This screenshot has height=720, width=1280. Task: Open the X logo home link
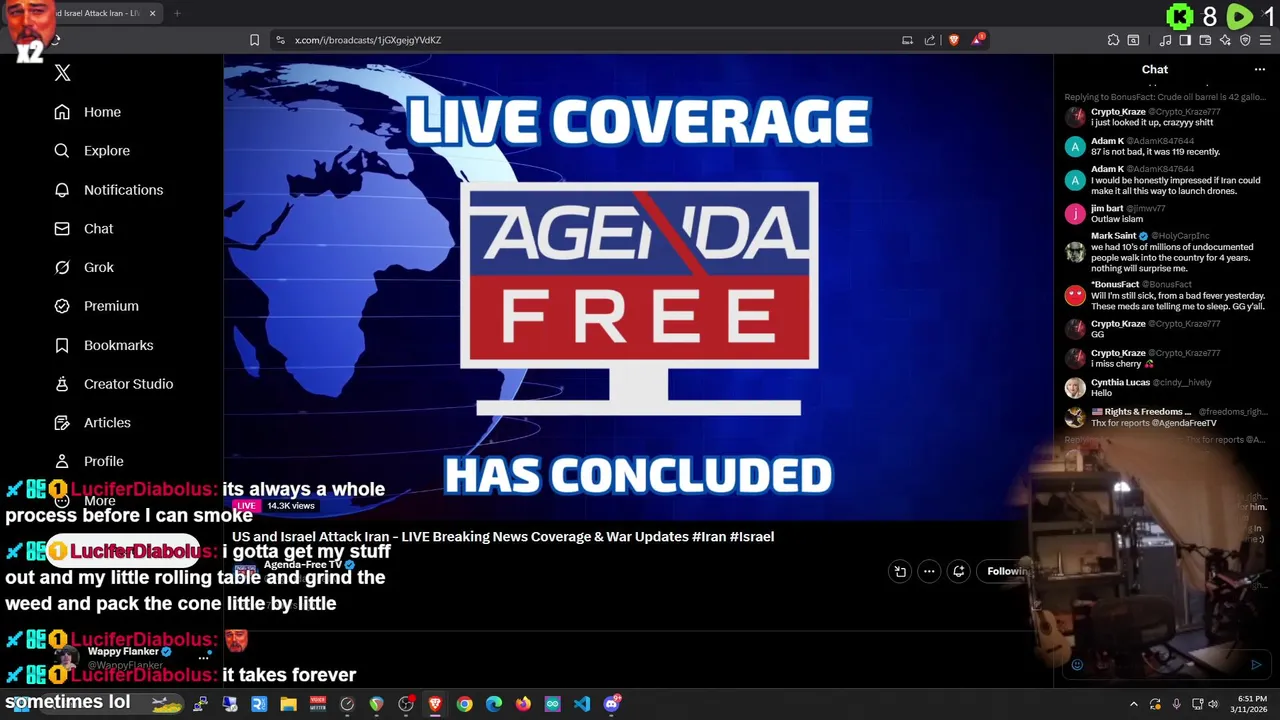62,73
